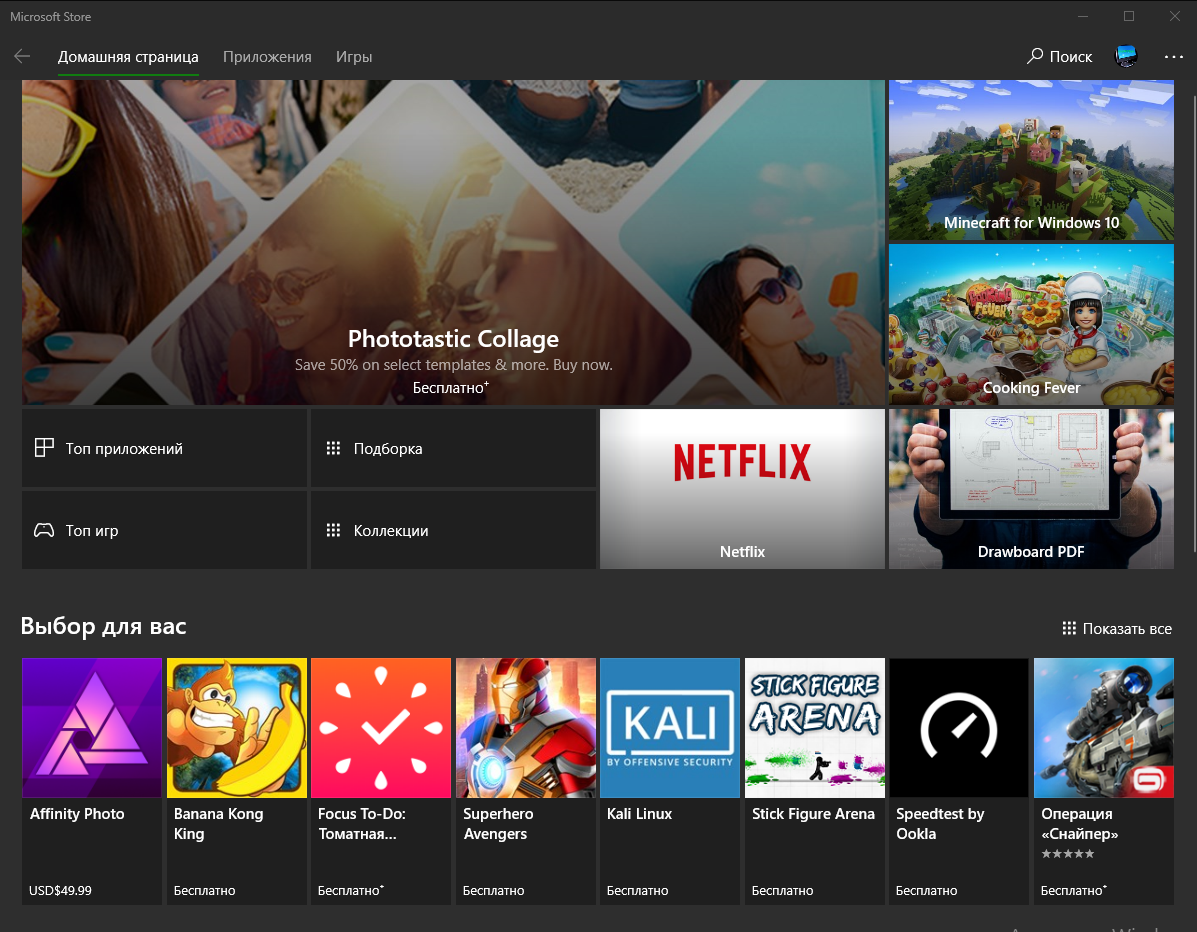The width and height of the screenshot is (1197, 932).
Task: Click the Top apps grid icon
Action: pyautogui.click(x=44, y=448)
